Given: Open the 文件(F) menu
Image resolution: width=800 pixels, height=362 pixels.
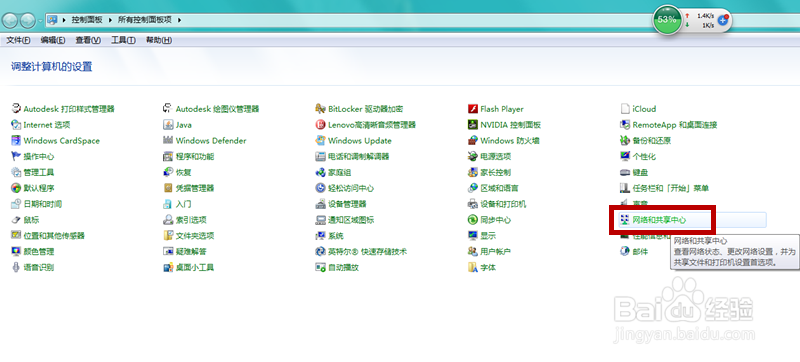Looking at the screenshot, I should click(x=18, y=40).
